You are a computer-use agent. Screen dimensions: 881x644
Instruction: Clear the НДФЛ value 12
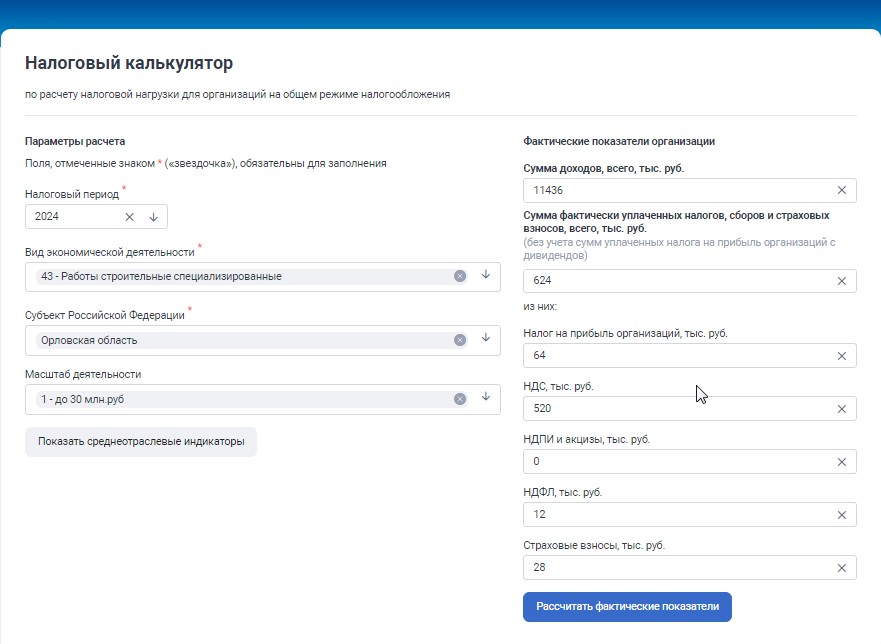coord(841,515)
